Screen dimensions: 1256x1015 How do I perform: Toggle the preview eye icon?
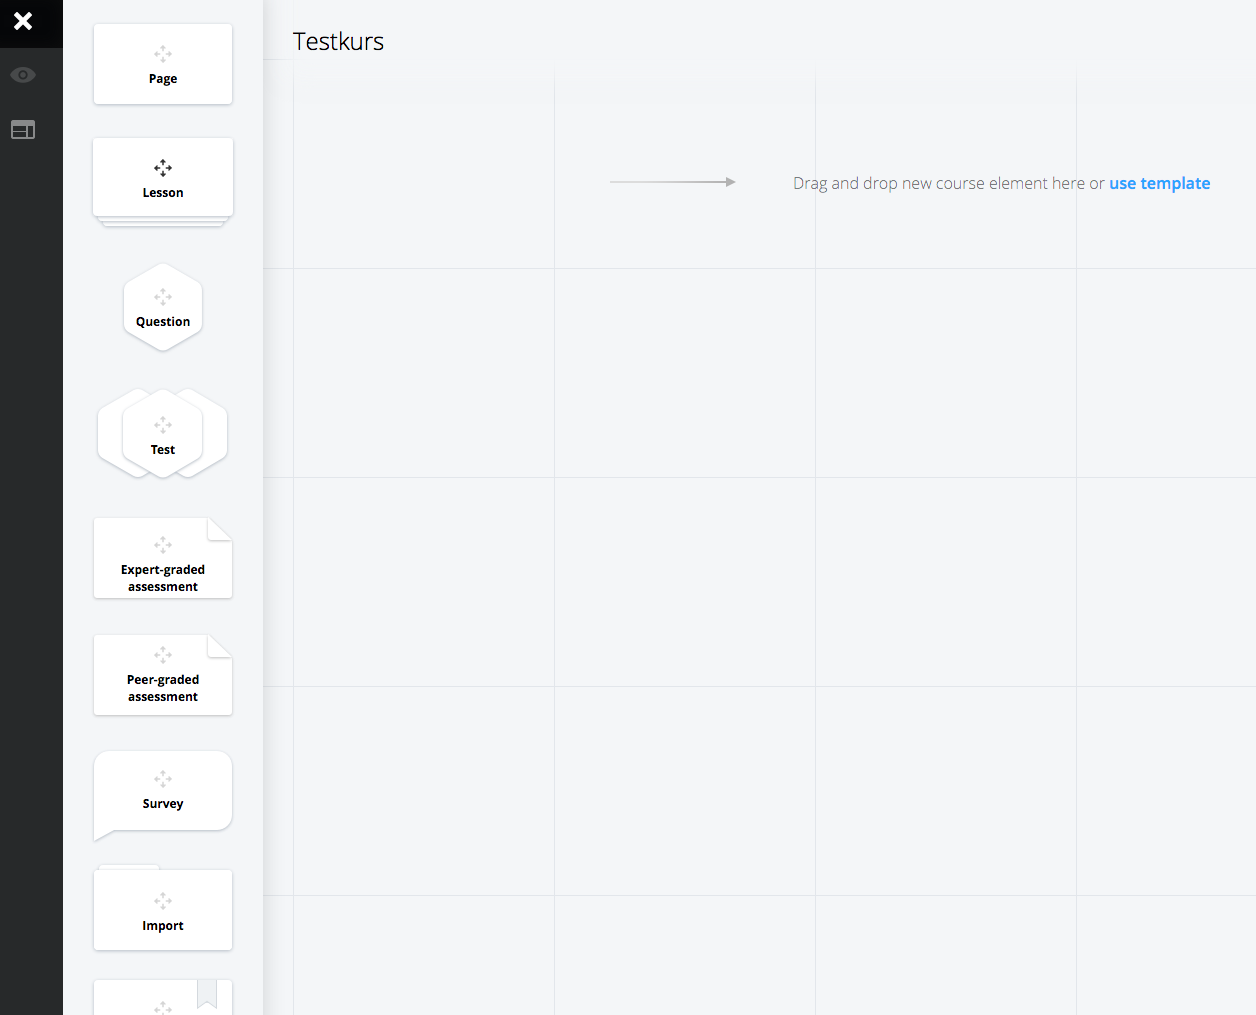pos(23,75)
